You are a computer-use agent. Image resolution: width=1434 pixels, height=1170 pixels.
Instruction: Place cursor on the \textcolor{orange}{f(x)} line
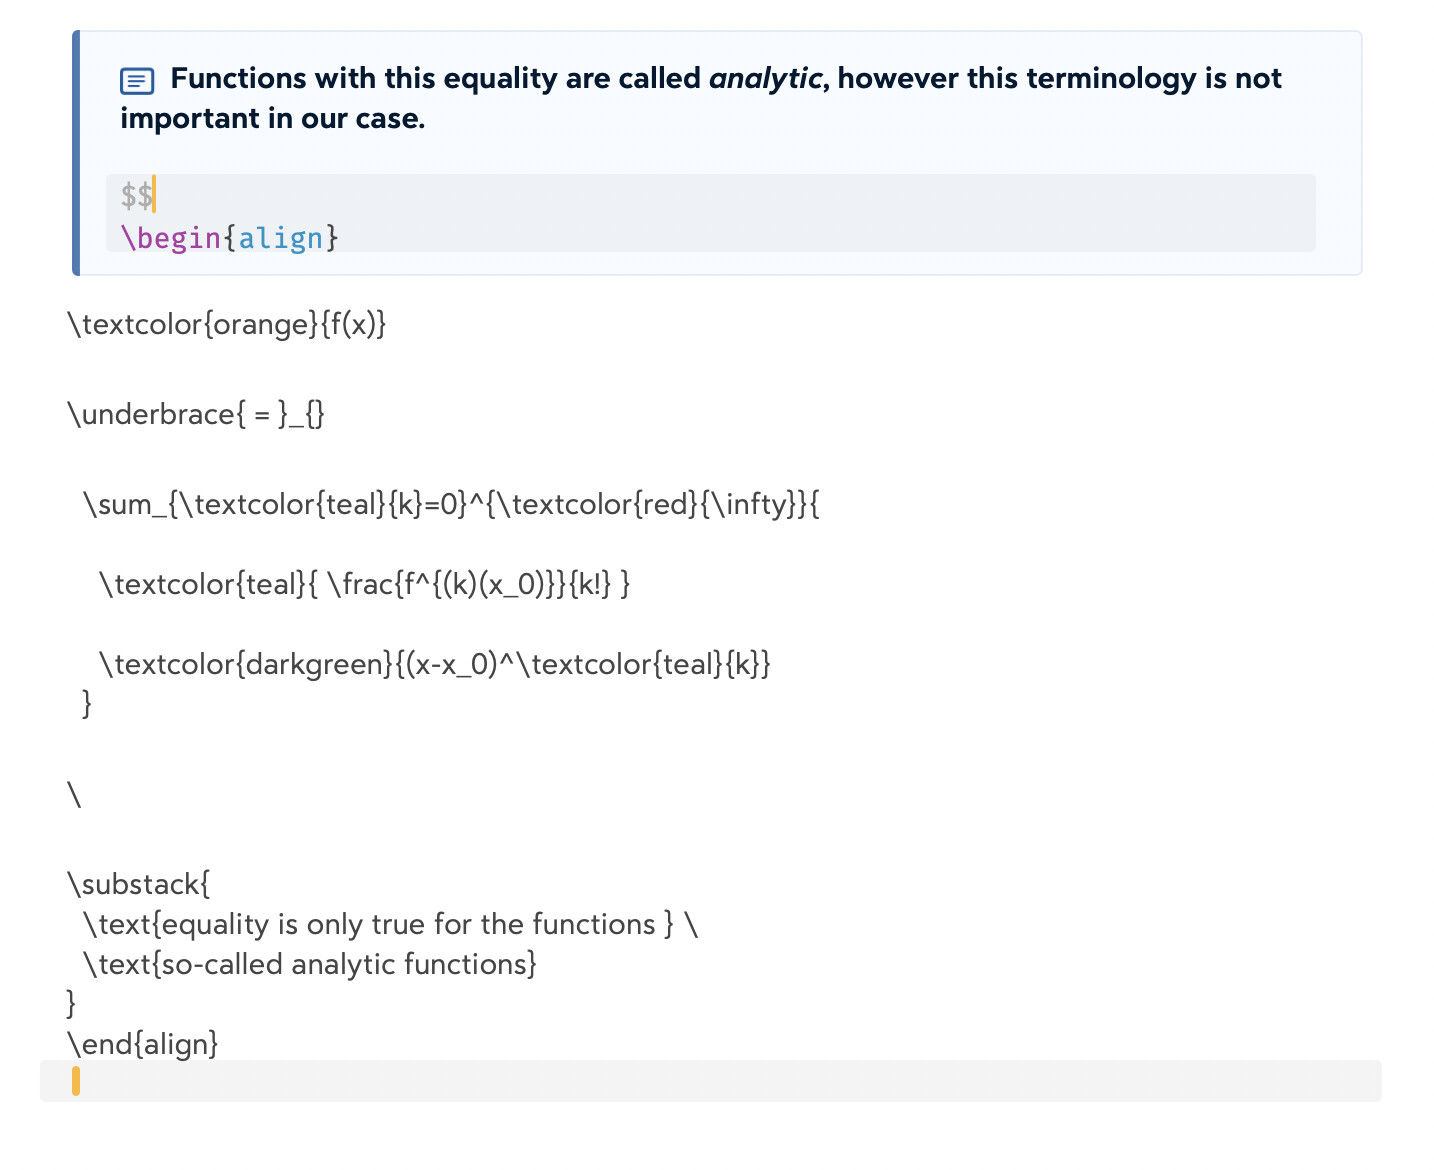tap(226, 324)
